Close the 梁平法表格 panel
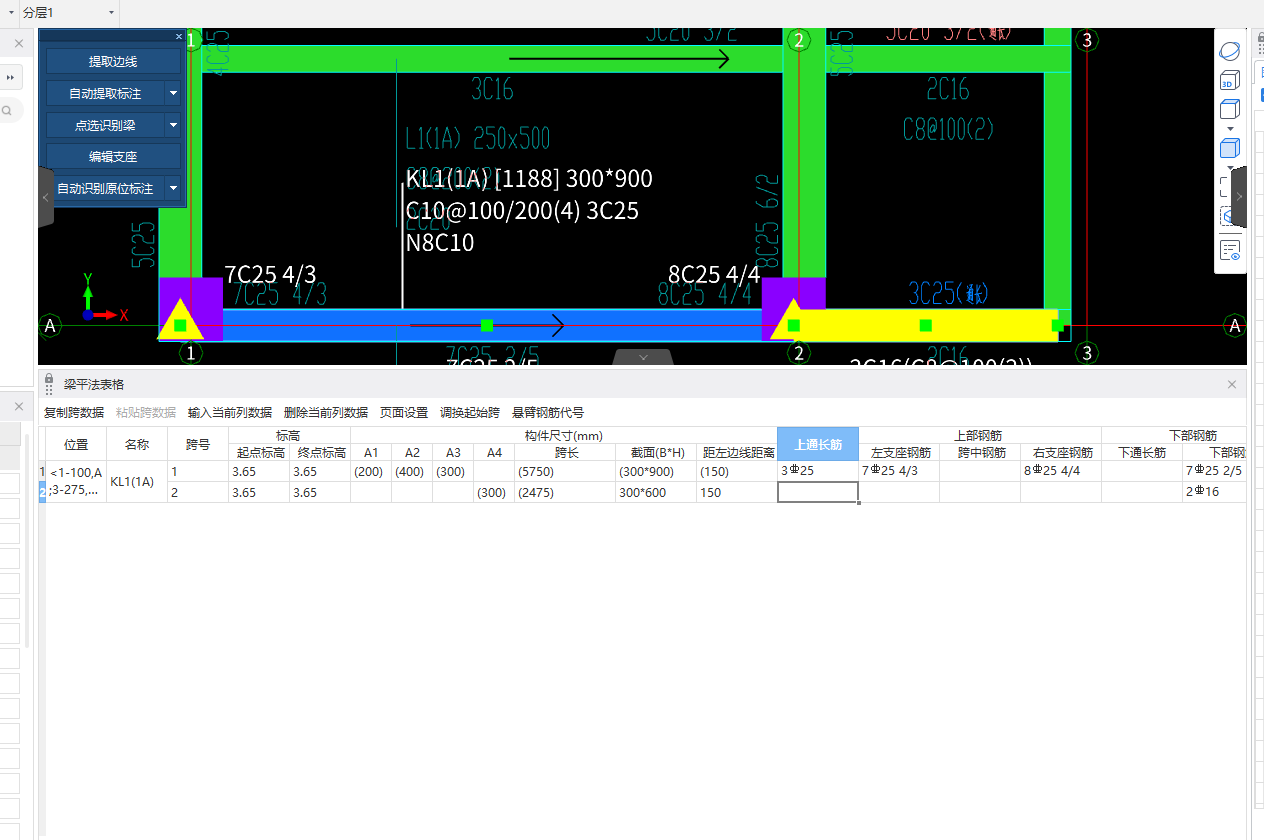 click(x=1232, y=384)
